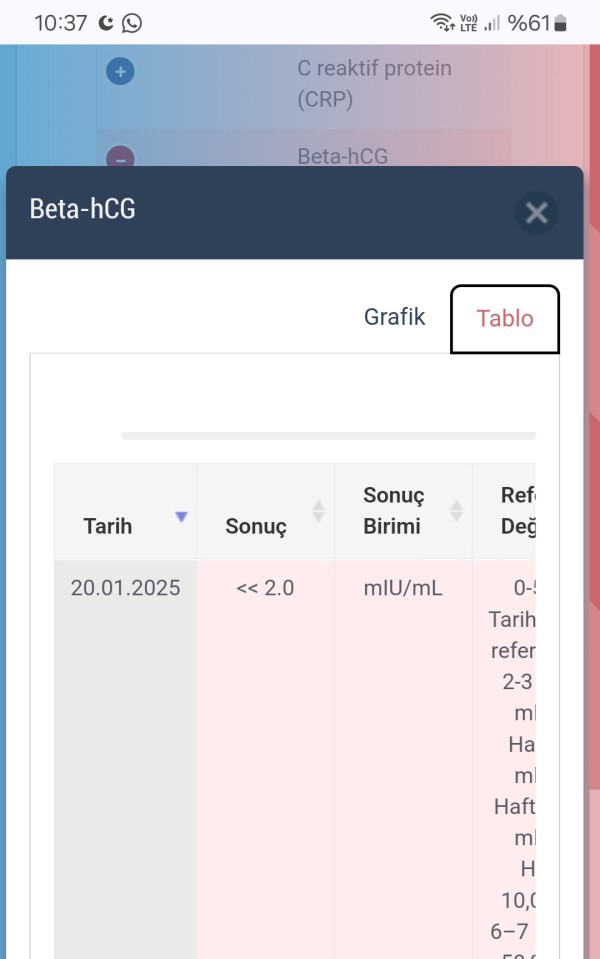
Task: Select the Tablo tab
Action: click(505, 319)
